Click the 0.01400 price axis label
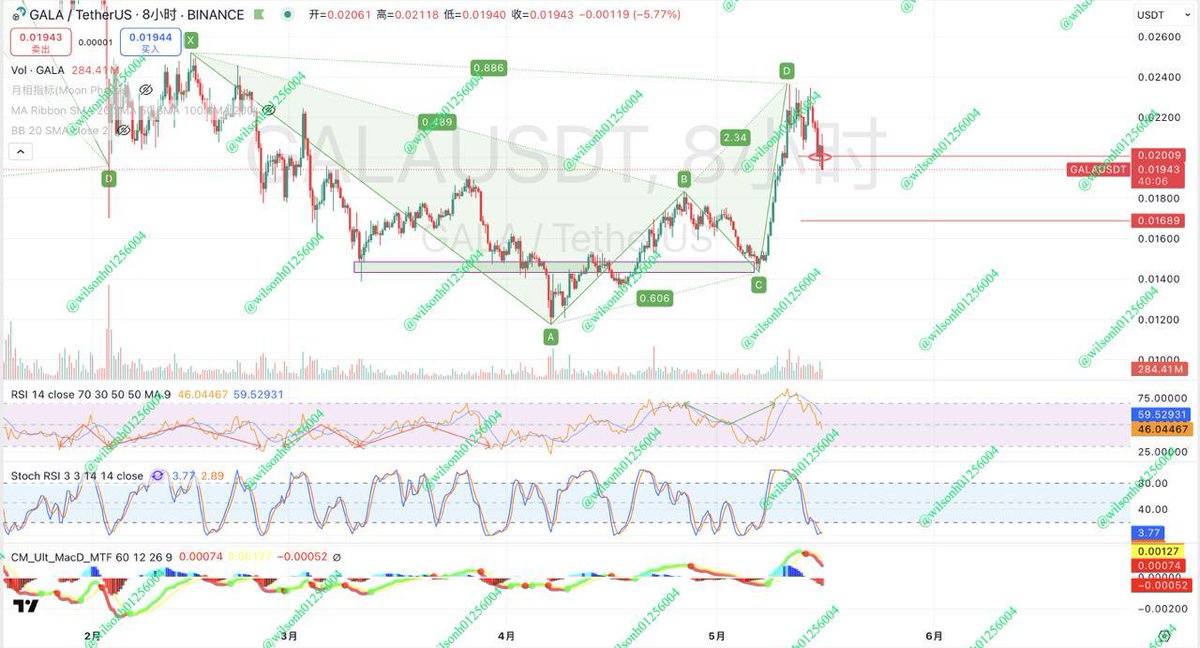This screenshot has height=648, width=1200. pos(1158,279)
